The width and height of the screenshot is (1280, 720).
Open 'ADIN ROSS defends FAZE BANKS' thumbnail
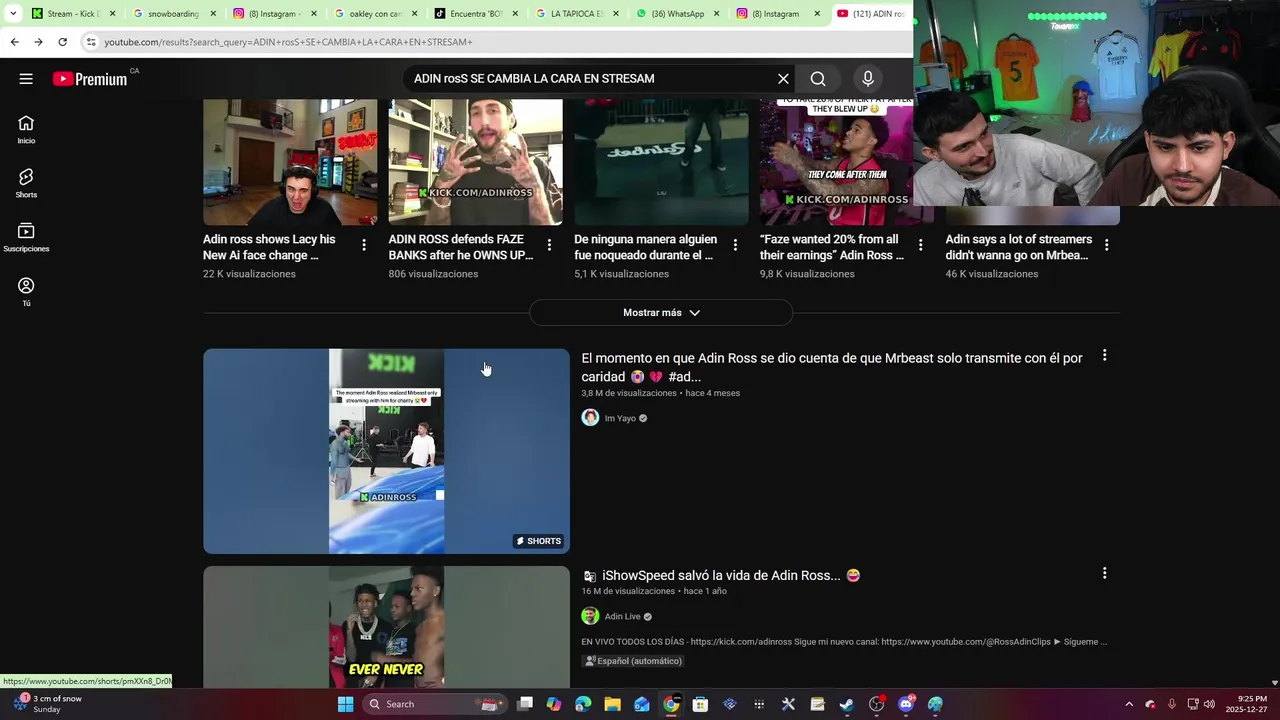click(475, 162)
